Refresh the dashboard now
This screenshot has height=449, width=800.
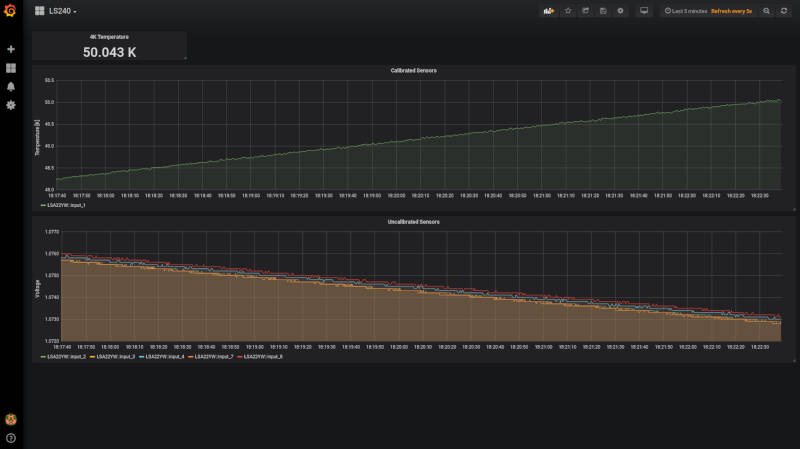(784, 11)
